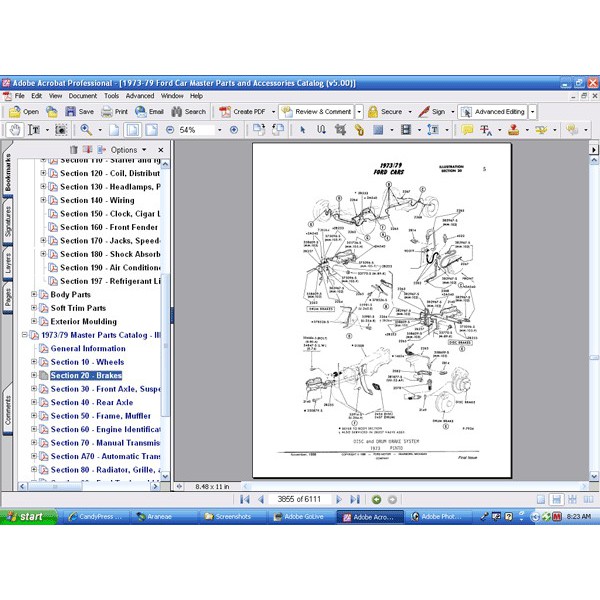Open General Information bookmark
This screenshot has height=600, width=600.
coord(88,348)
